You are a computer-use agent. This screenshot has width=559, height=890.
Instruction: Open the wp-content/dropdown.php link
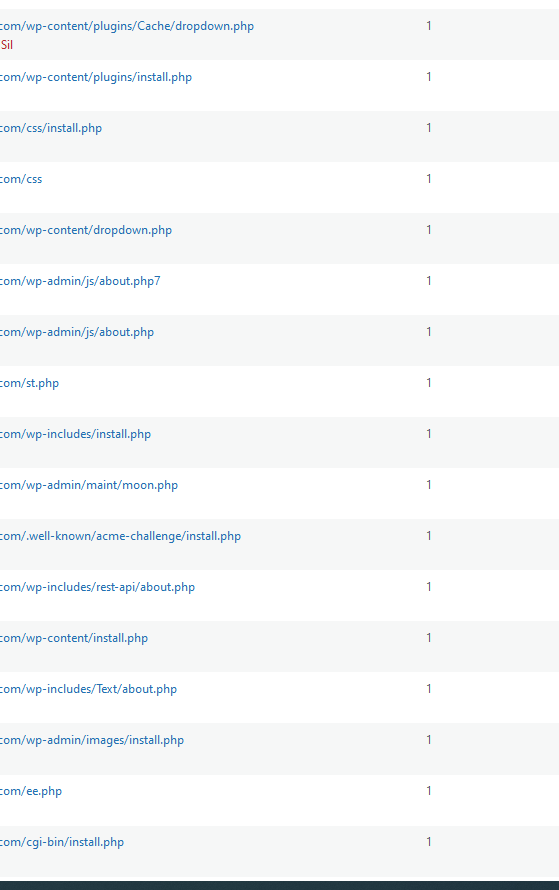(86, 230)
